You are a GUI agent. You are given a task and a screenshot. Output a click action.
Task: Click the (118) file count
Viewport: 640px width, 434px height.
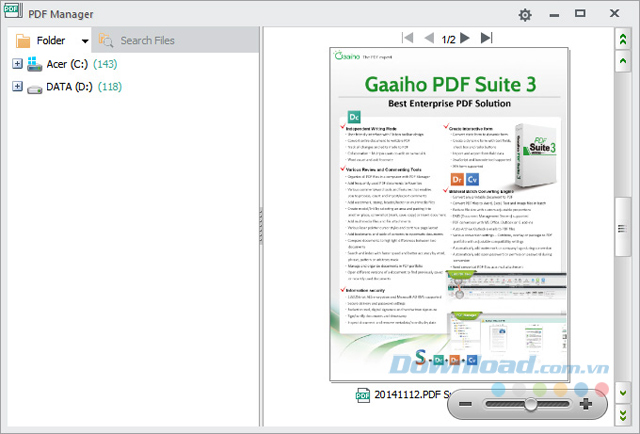tap(110, 87)
